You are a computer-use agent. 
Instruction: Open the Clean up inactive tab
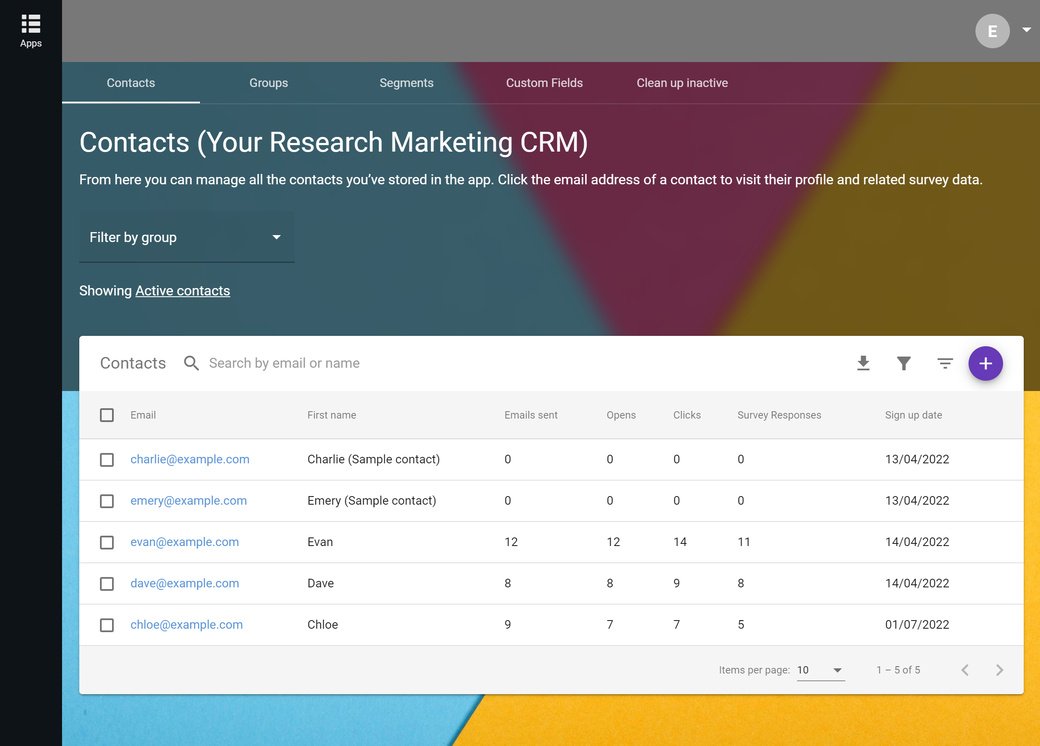(682, 82)
